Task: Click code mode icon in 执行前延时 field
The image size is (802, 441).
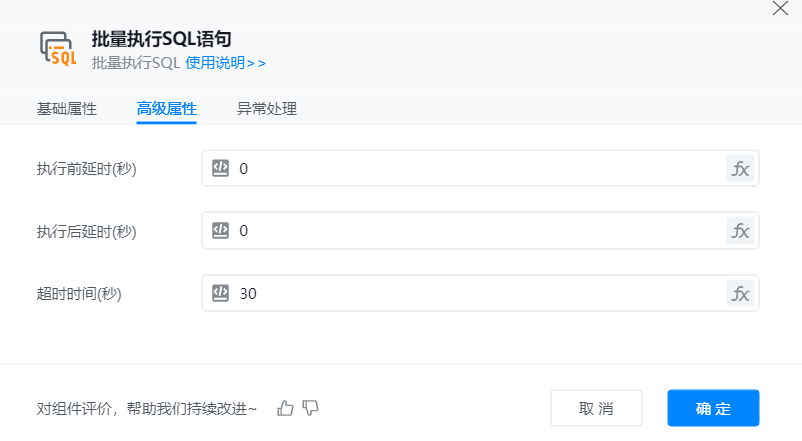Action: pyautogui.click(x=221, y=169)
